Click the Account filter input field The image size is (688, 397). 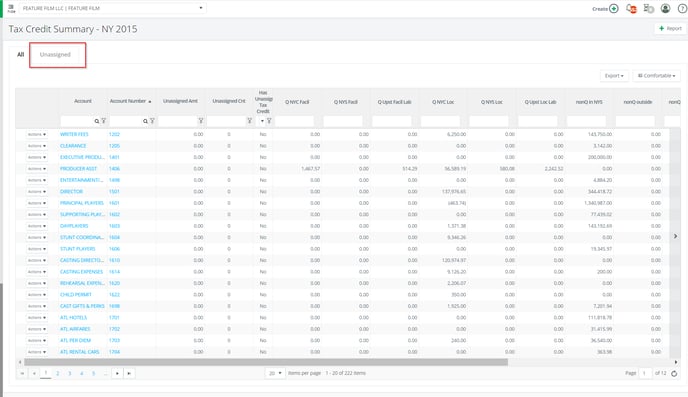[x=76, y=121]
